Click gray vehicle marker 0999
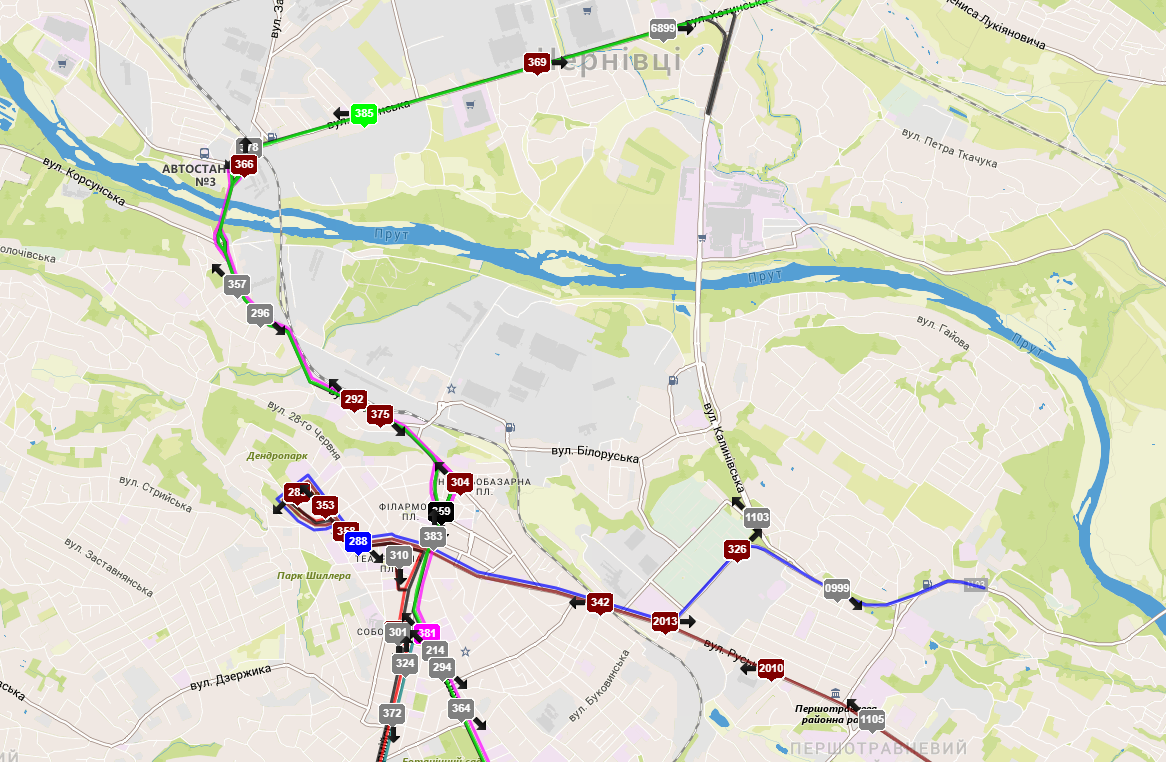1166x762 pixels. pos(837,589)
